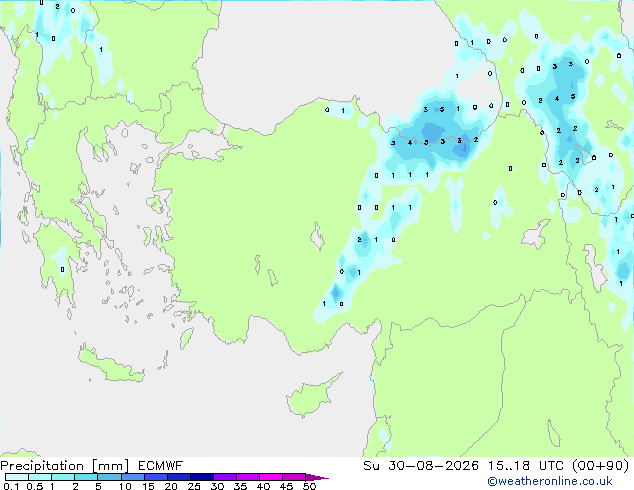The image size is (634, 490).
Task: Click the legend scale label "25"
Action: tap(194, 486)
